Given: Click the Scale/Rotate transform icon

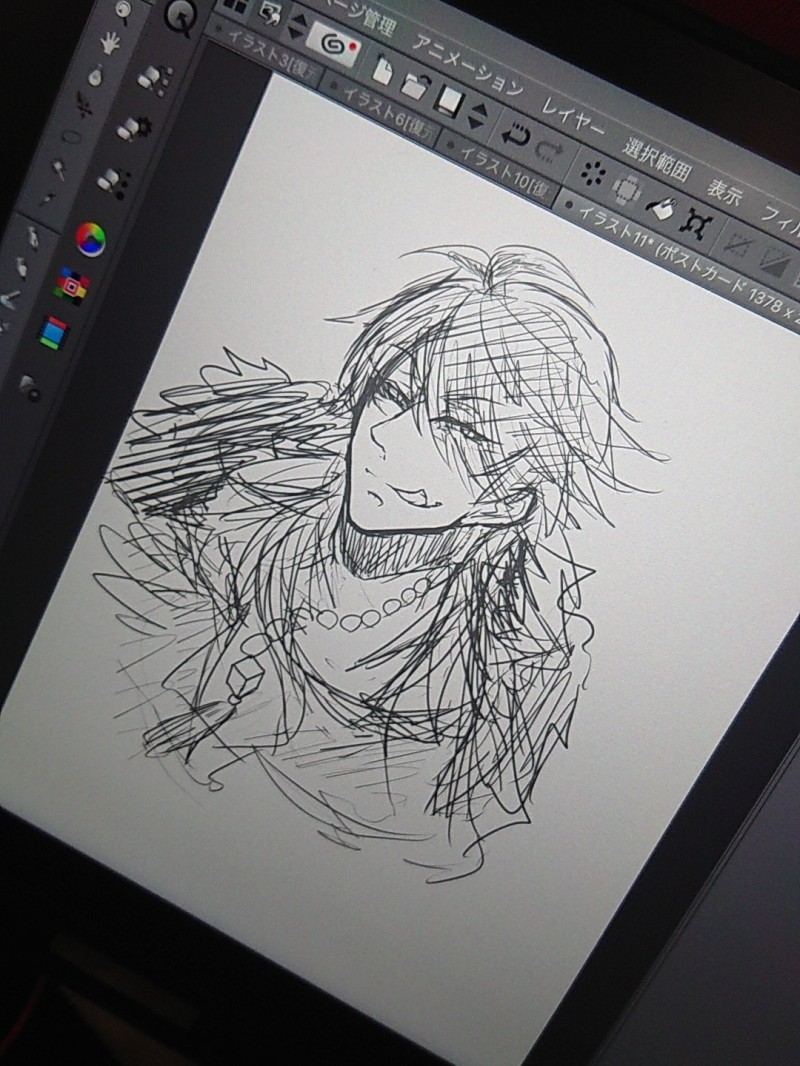Looking at the screenshot, I should tap(697, 224).
